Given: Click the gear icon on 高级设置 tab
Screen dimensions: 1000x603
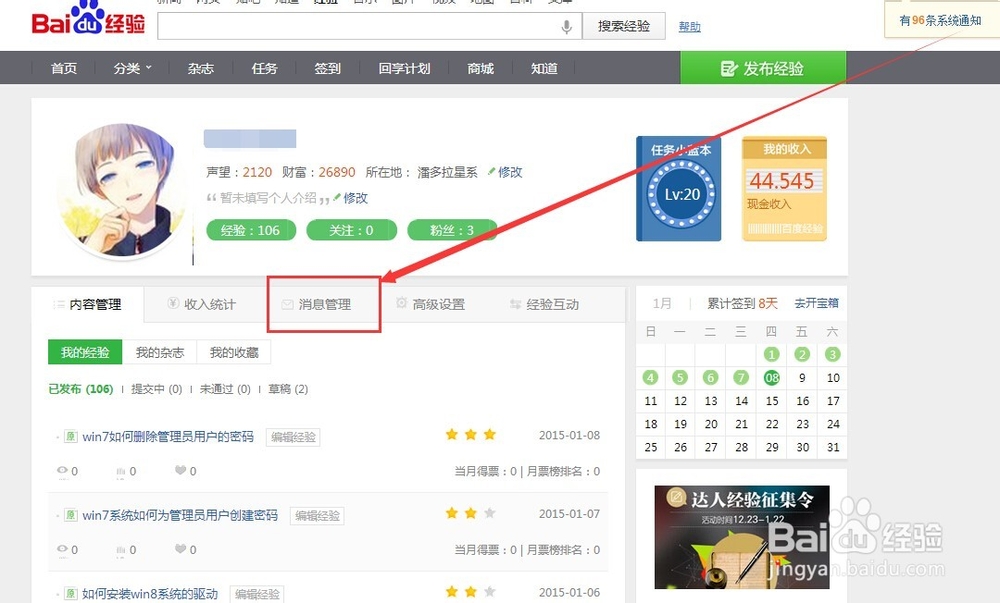Looking at the screenshot, I should click(402, 303).
